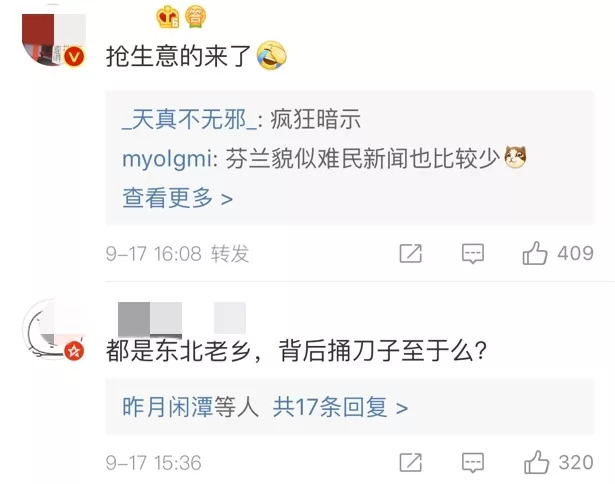This screenshot has height=484, width=615.
Task: Tap the crown membership badge icon
Action: (x=168, y=17)
